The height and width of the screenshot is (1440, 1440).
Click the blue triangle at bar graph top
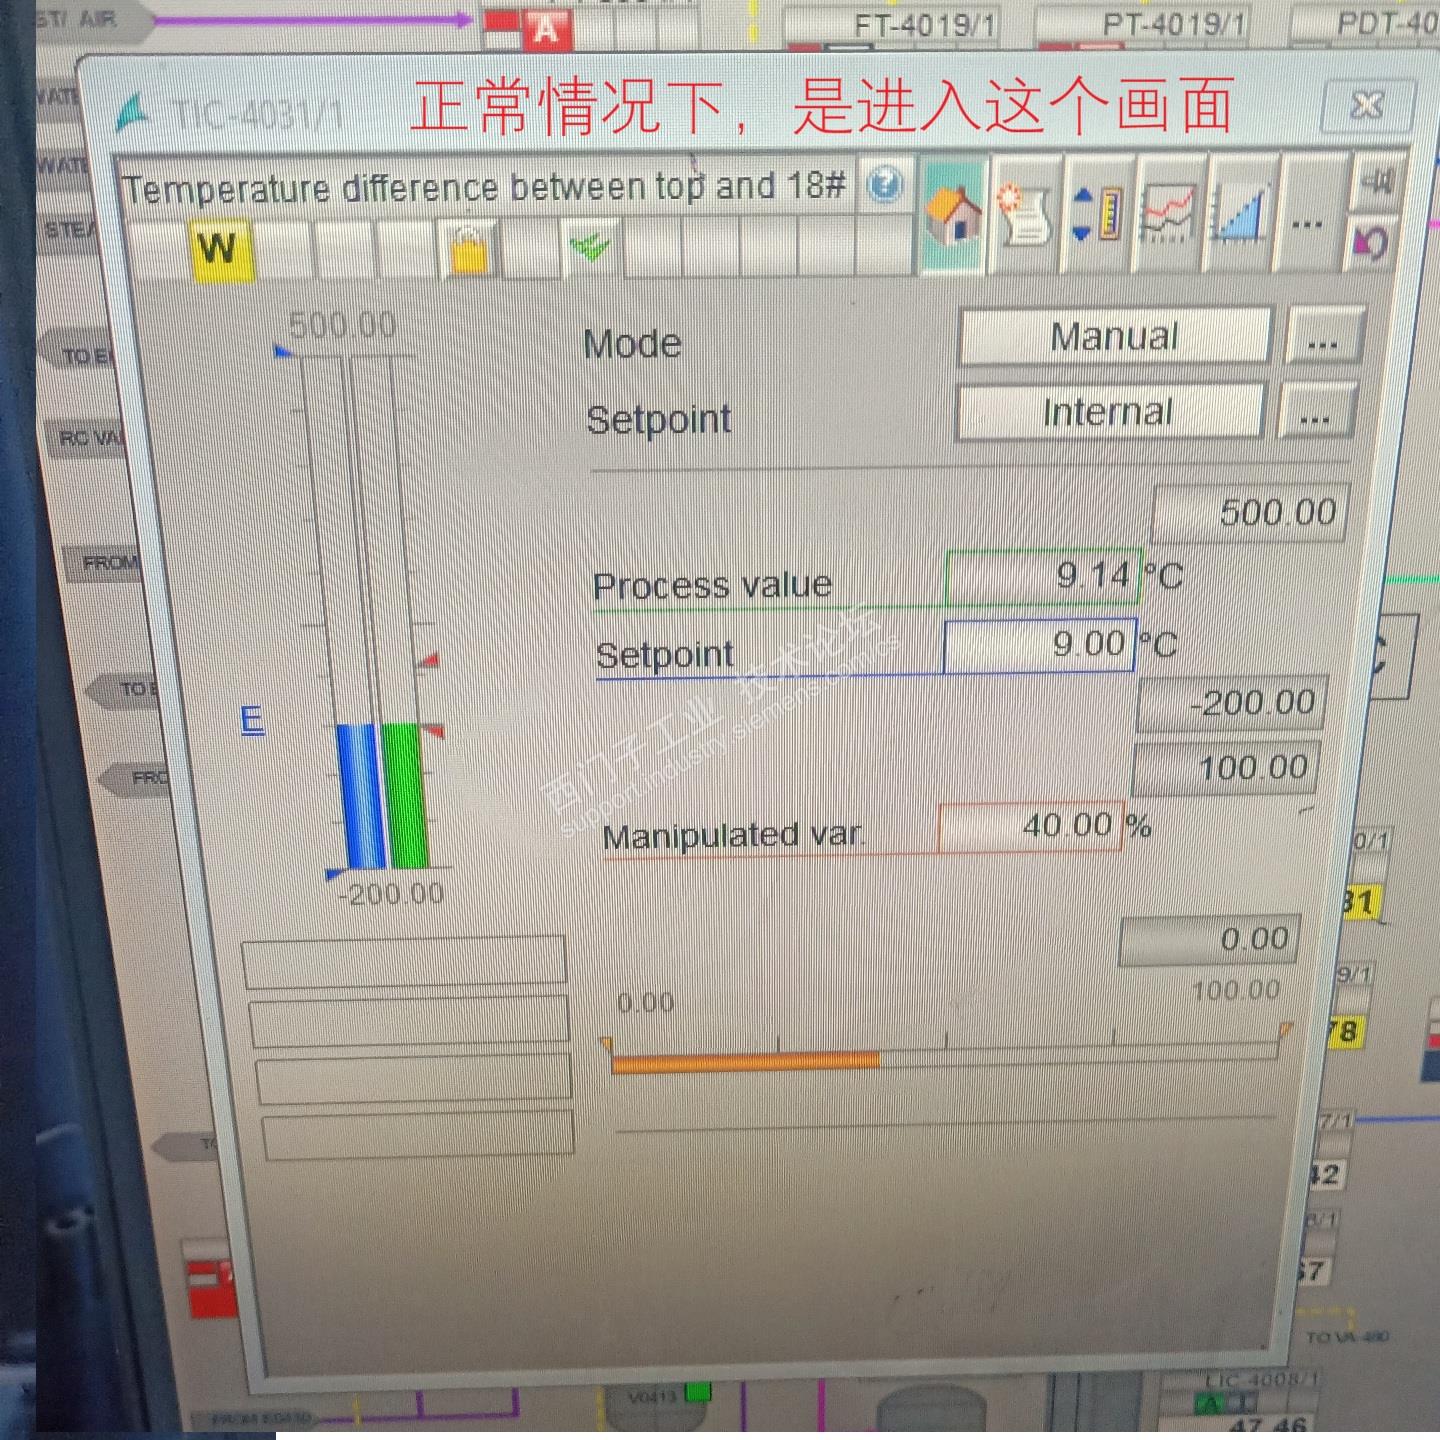pyautogui.click(x=284, y=351)
